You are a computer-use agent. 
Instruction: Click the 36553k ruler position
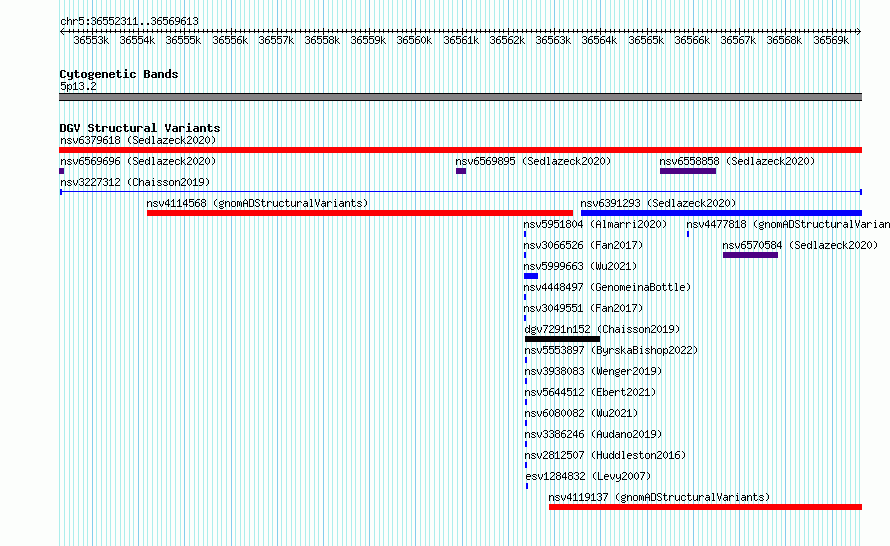[x=91, y=40]
